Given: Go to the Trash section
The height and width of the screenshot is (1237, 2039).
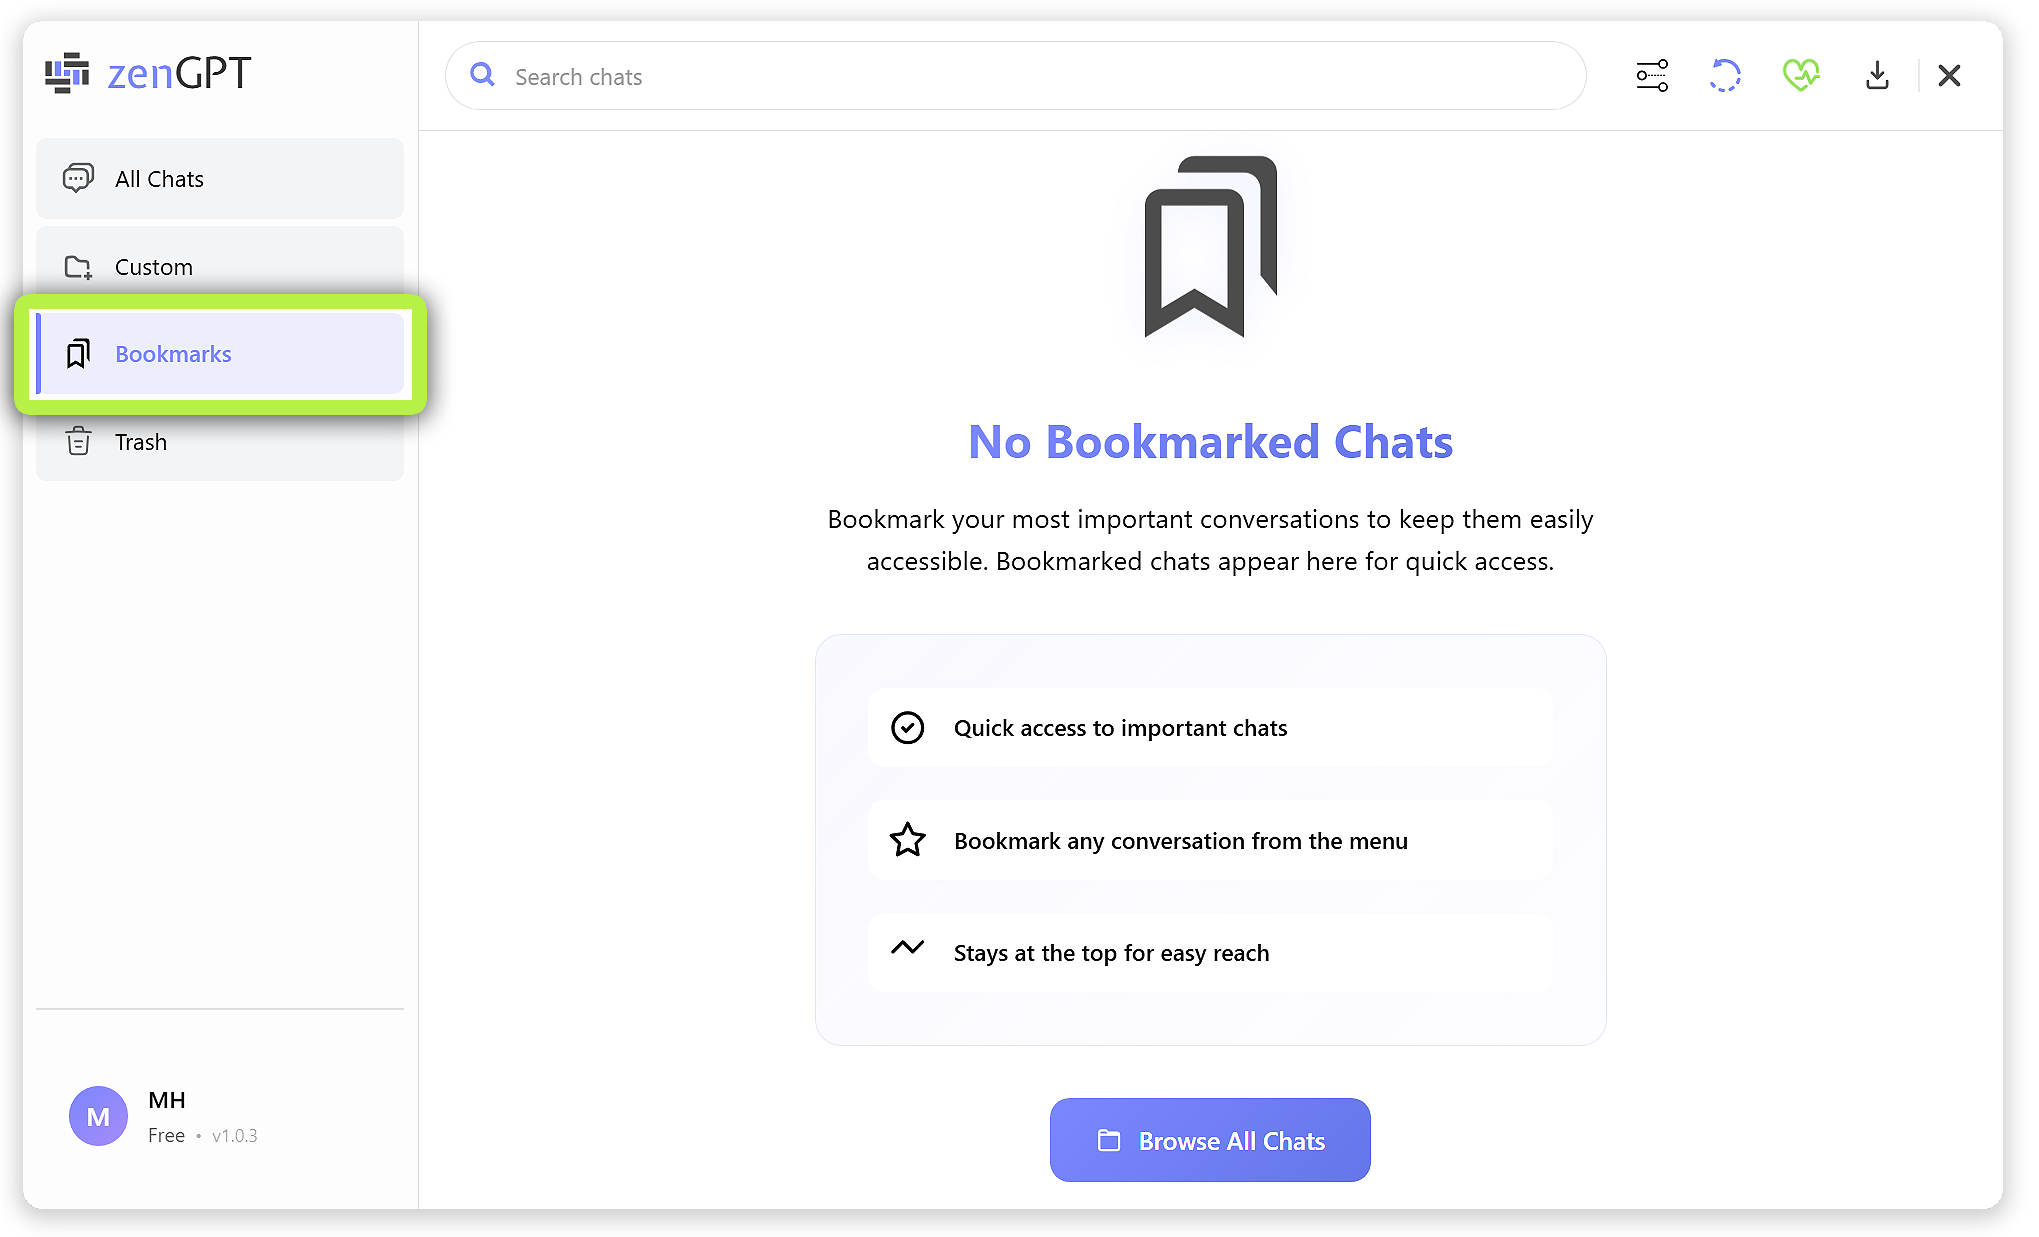Looking at the screenshot, I should [220, 442].
